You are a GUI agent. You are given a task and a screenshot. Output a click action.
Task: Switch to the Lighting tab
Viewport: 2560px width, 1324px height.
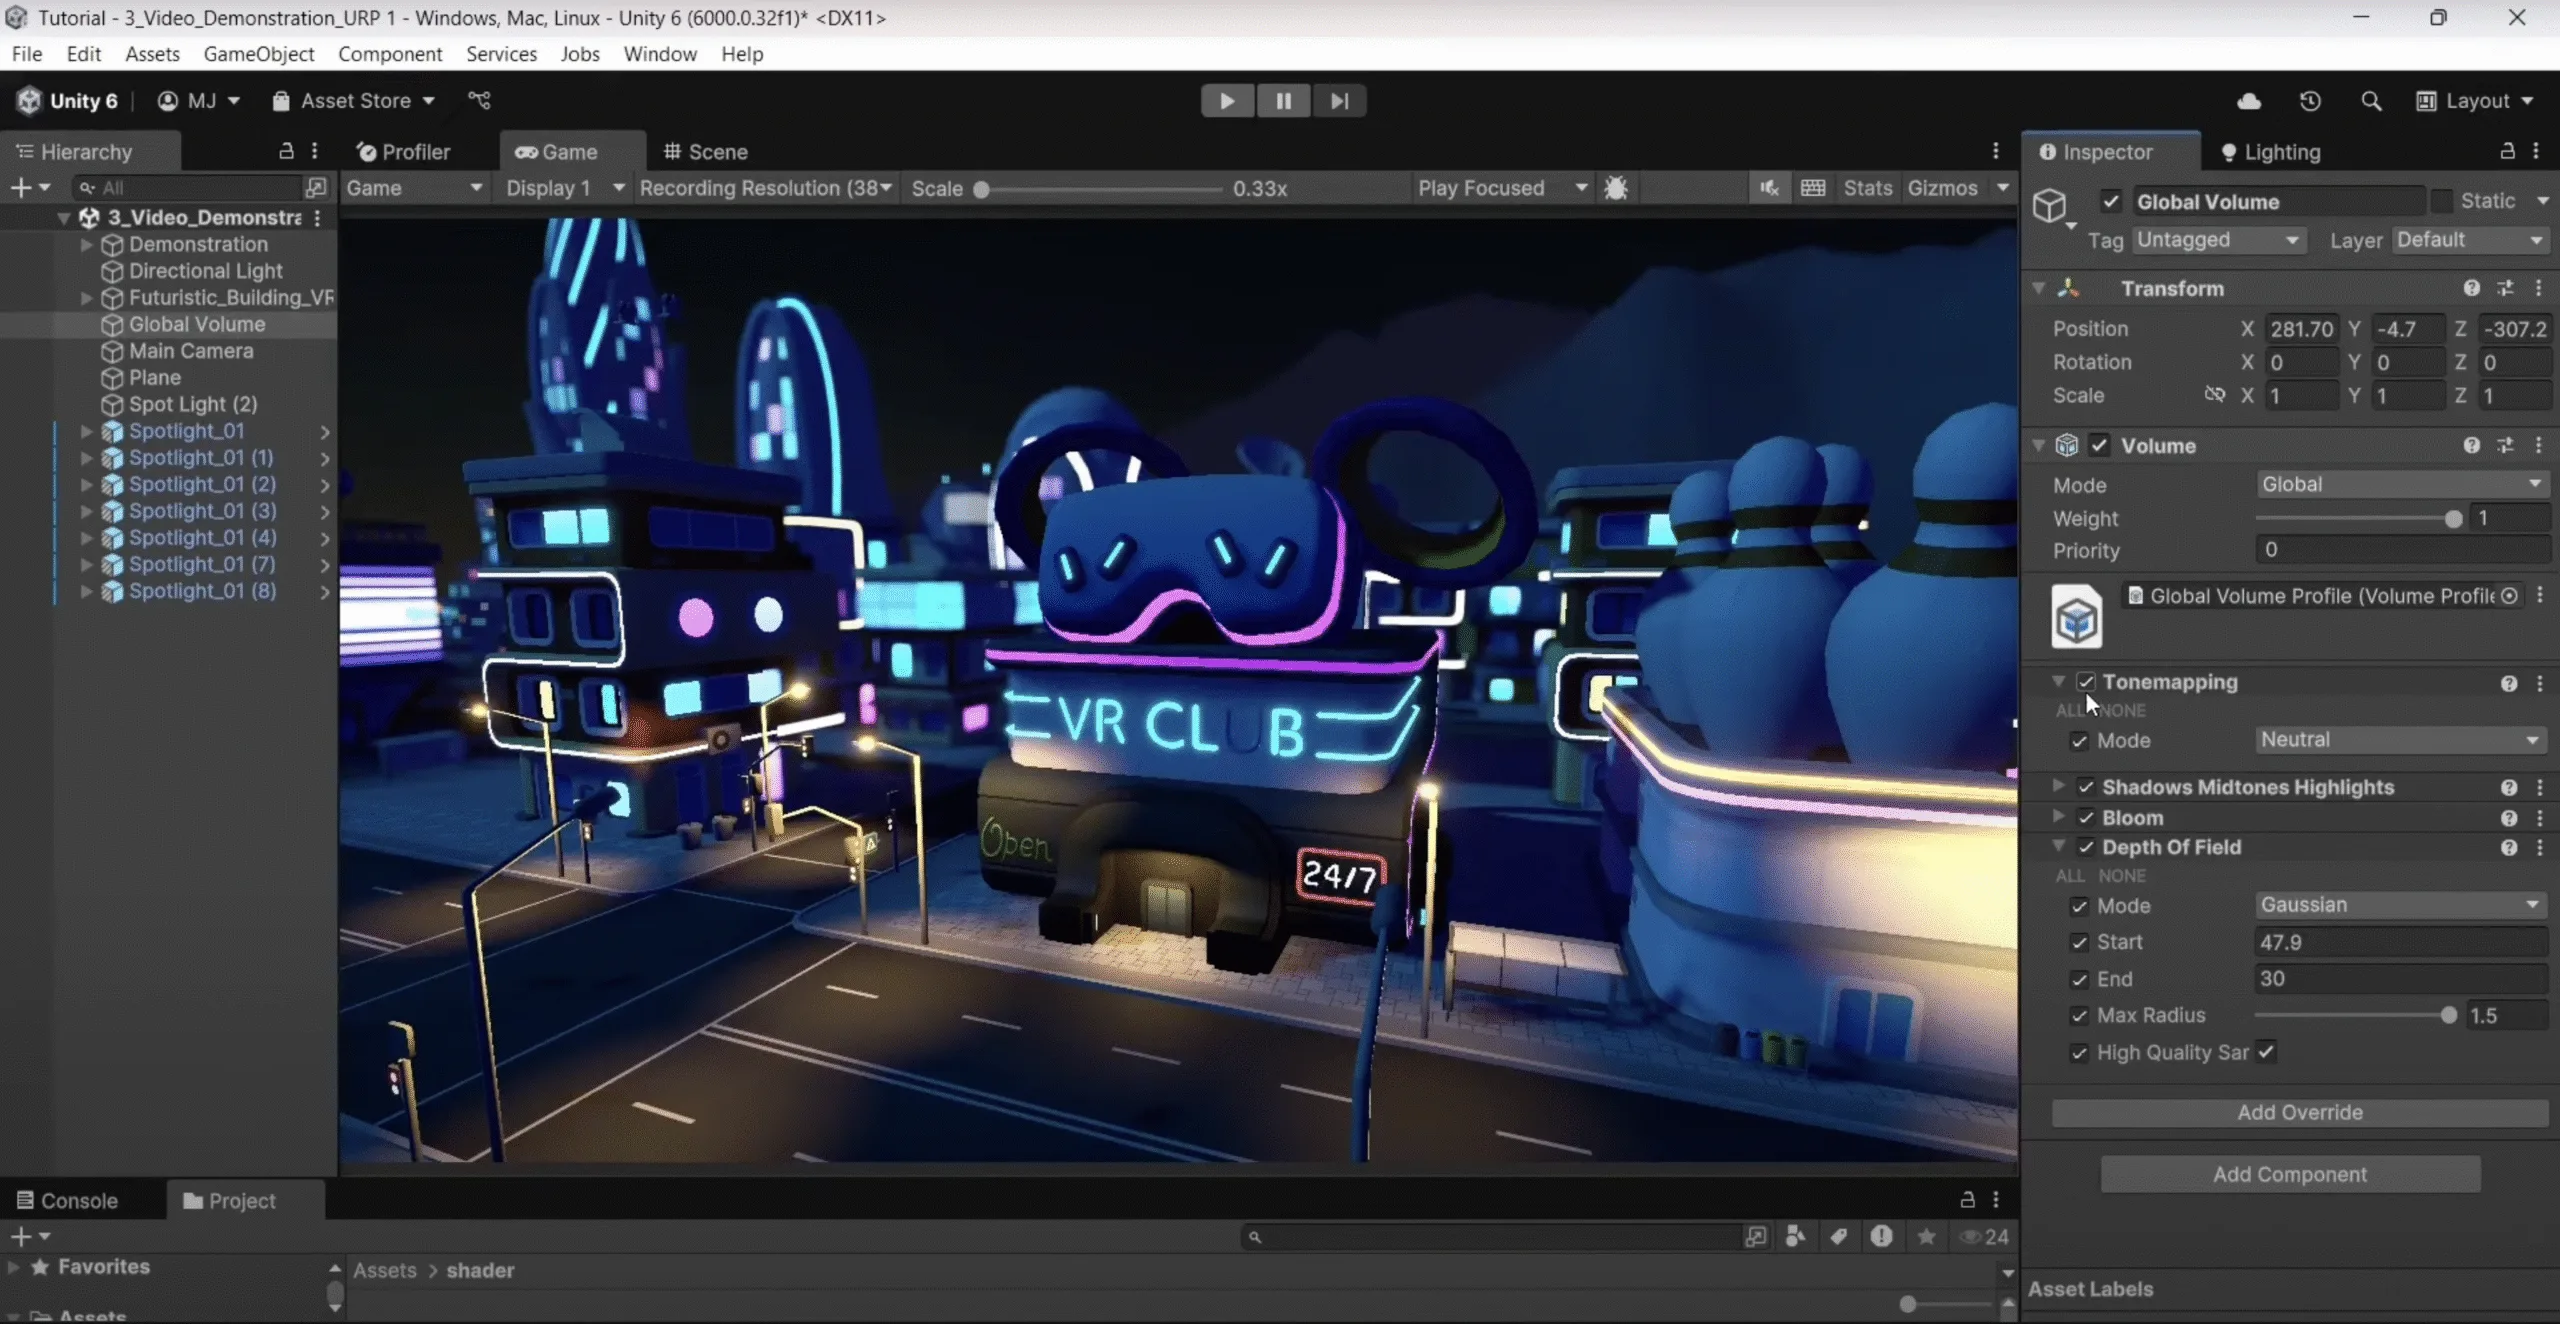(x=2271, y=152)
